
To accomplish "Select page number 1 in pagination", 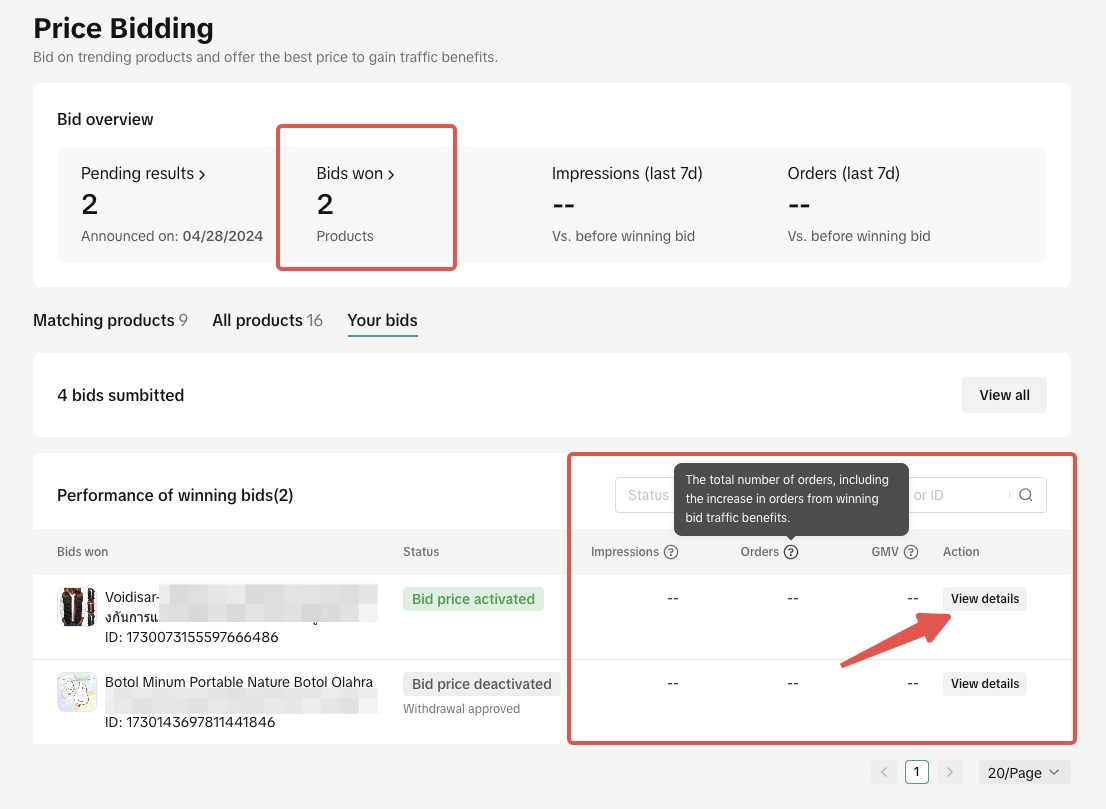I will 917,772.
